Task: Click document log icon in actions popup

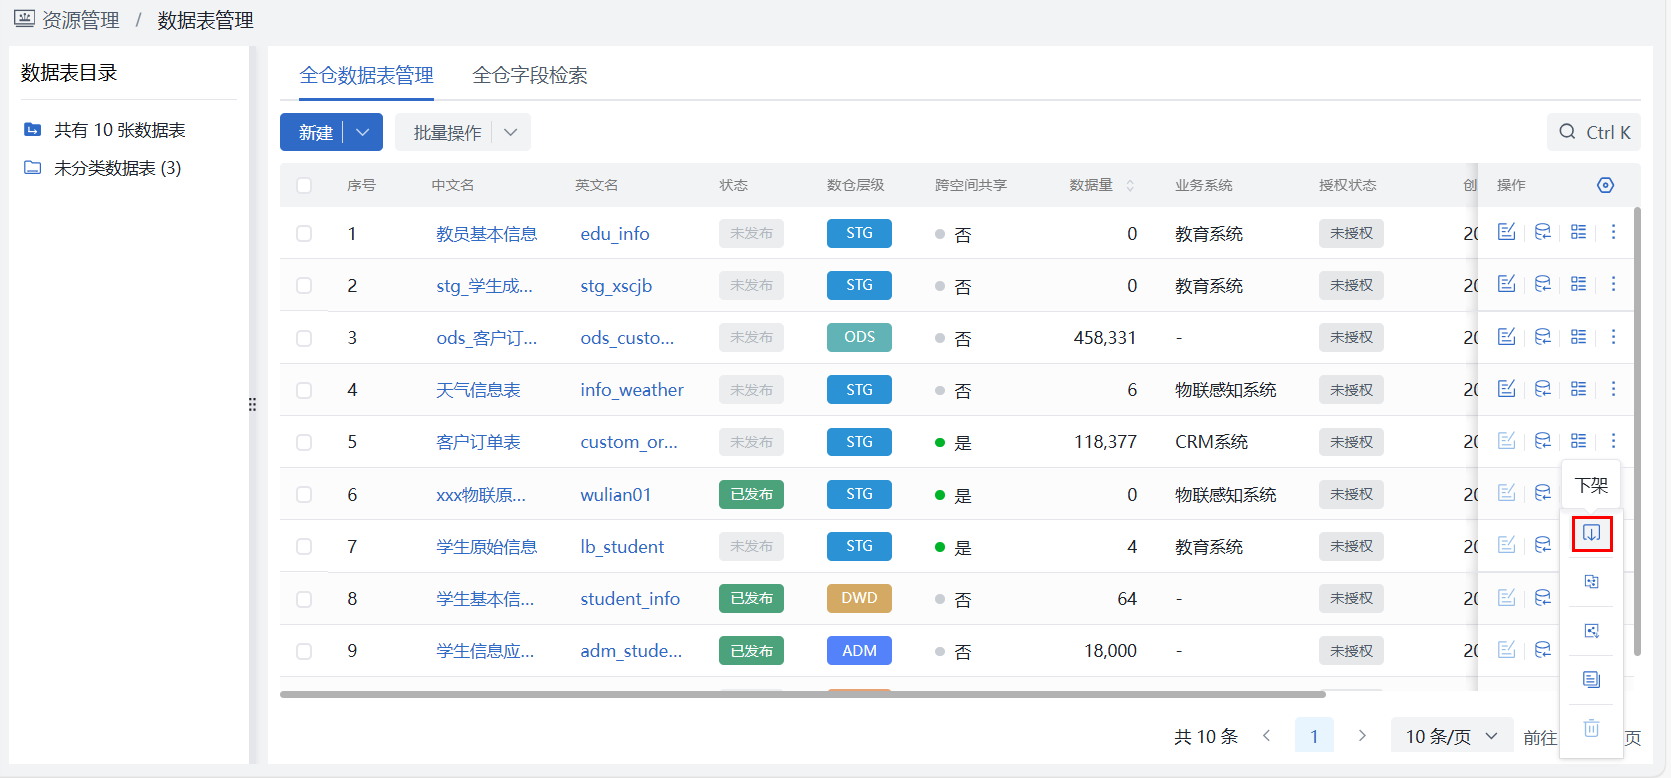Action: tap(1592, 680)
